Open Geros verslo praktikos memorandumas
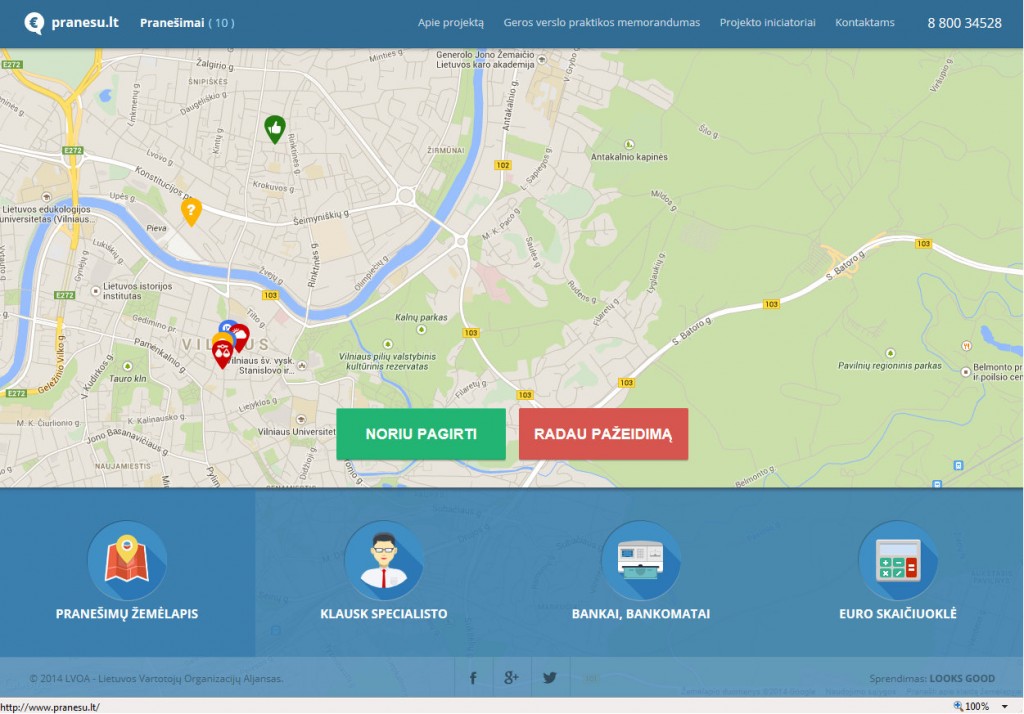 (601, 23)
